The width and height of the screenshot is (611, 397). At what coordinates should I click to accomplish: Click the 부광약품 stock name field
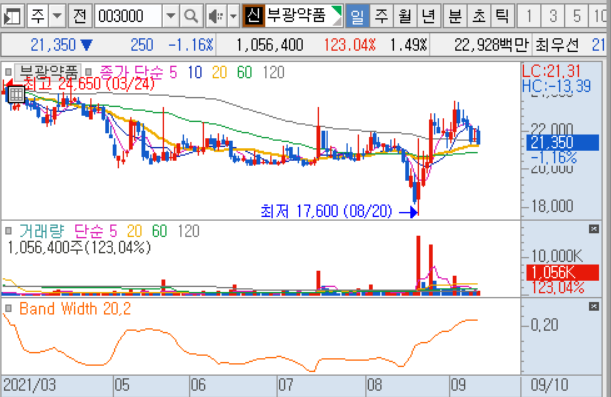pyautogui.click(x=299, y=16)
